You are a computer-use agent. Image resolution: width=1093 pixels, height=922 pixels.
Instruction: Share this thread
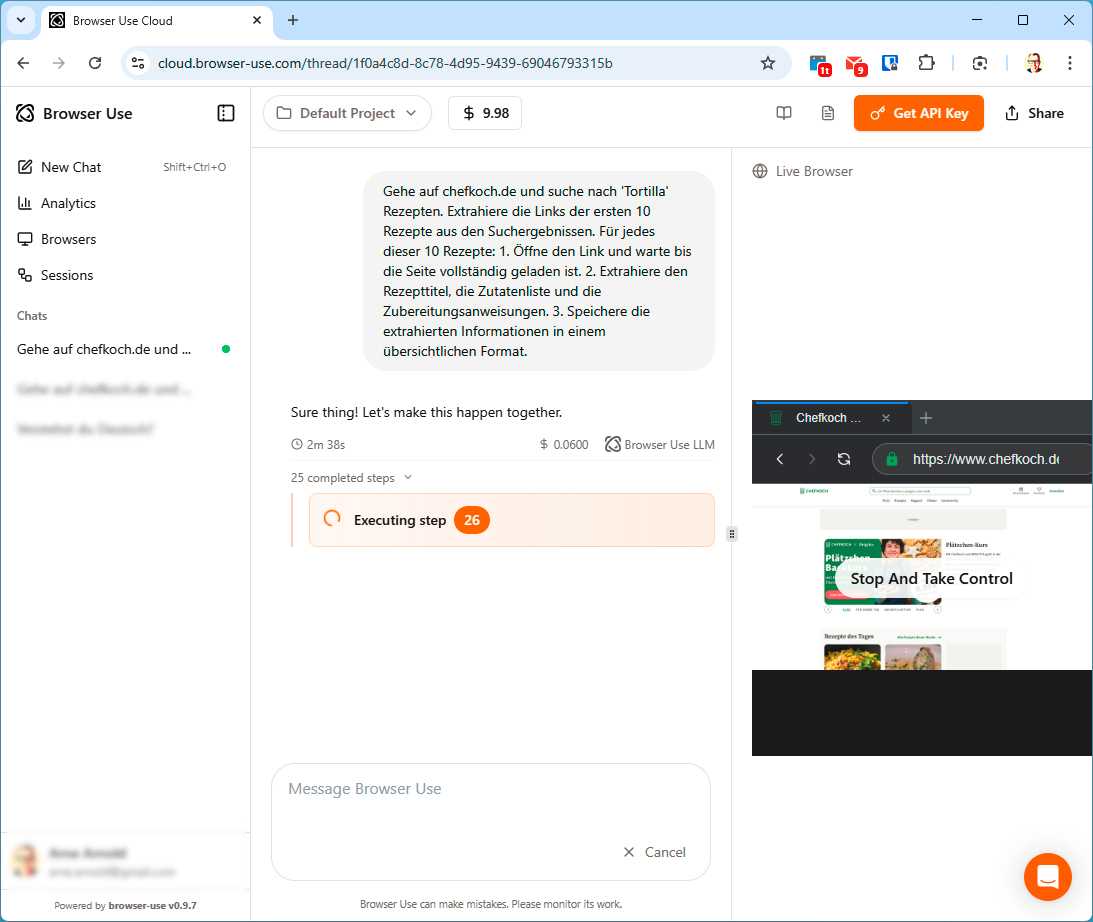[1034, 113]
